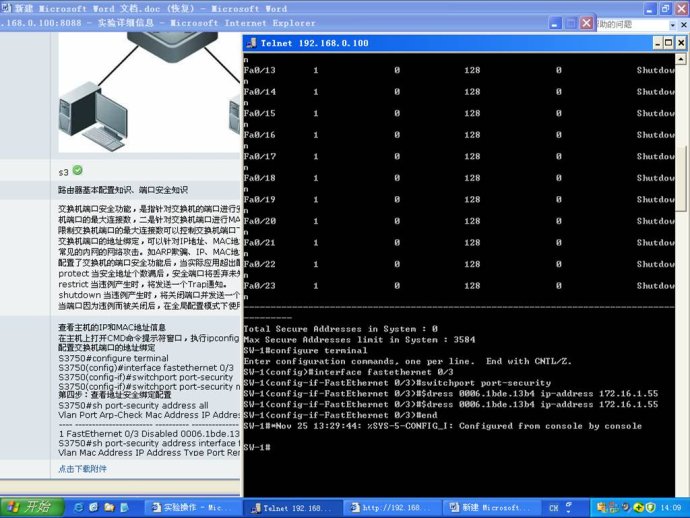Open the Word help question dropdown
The height and width of the screenshot is (518, 690).
tap(672, 25)
